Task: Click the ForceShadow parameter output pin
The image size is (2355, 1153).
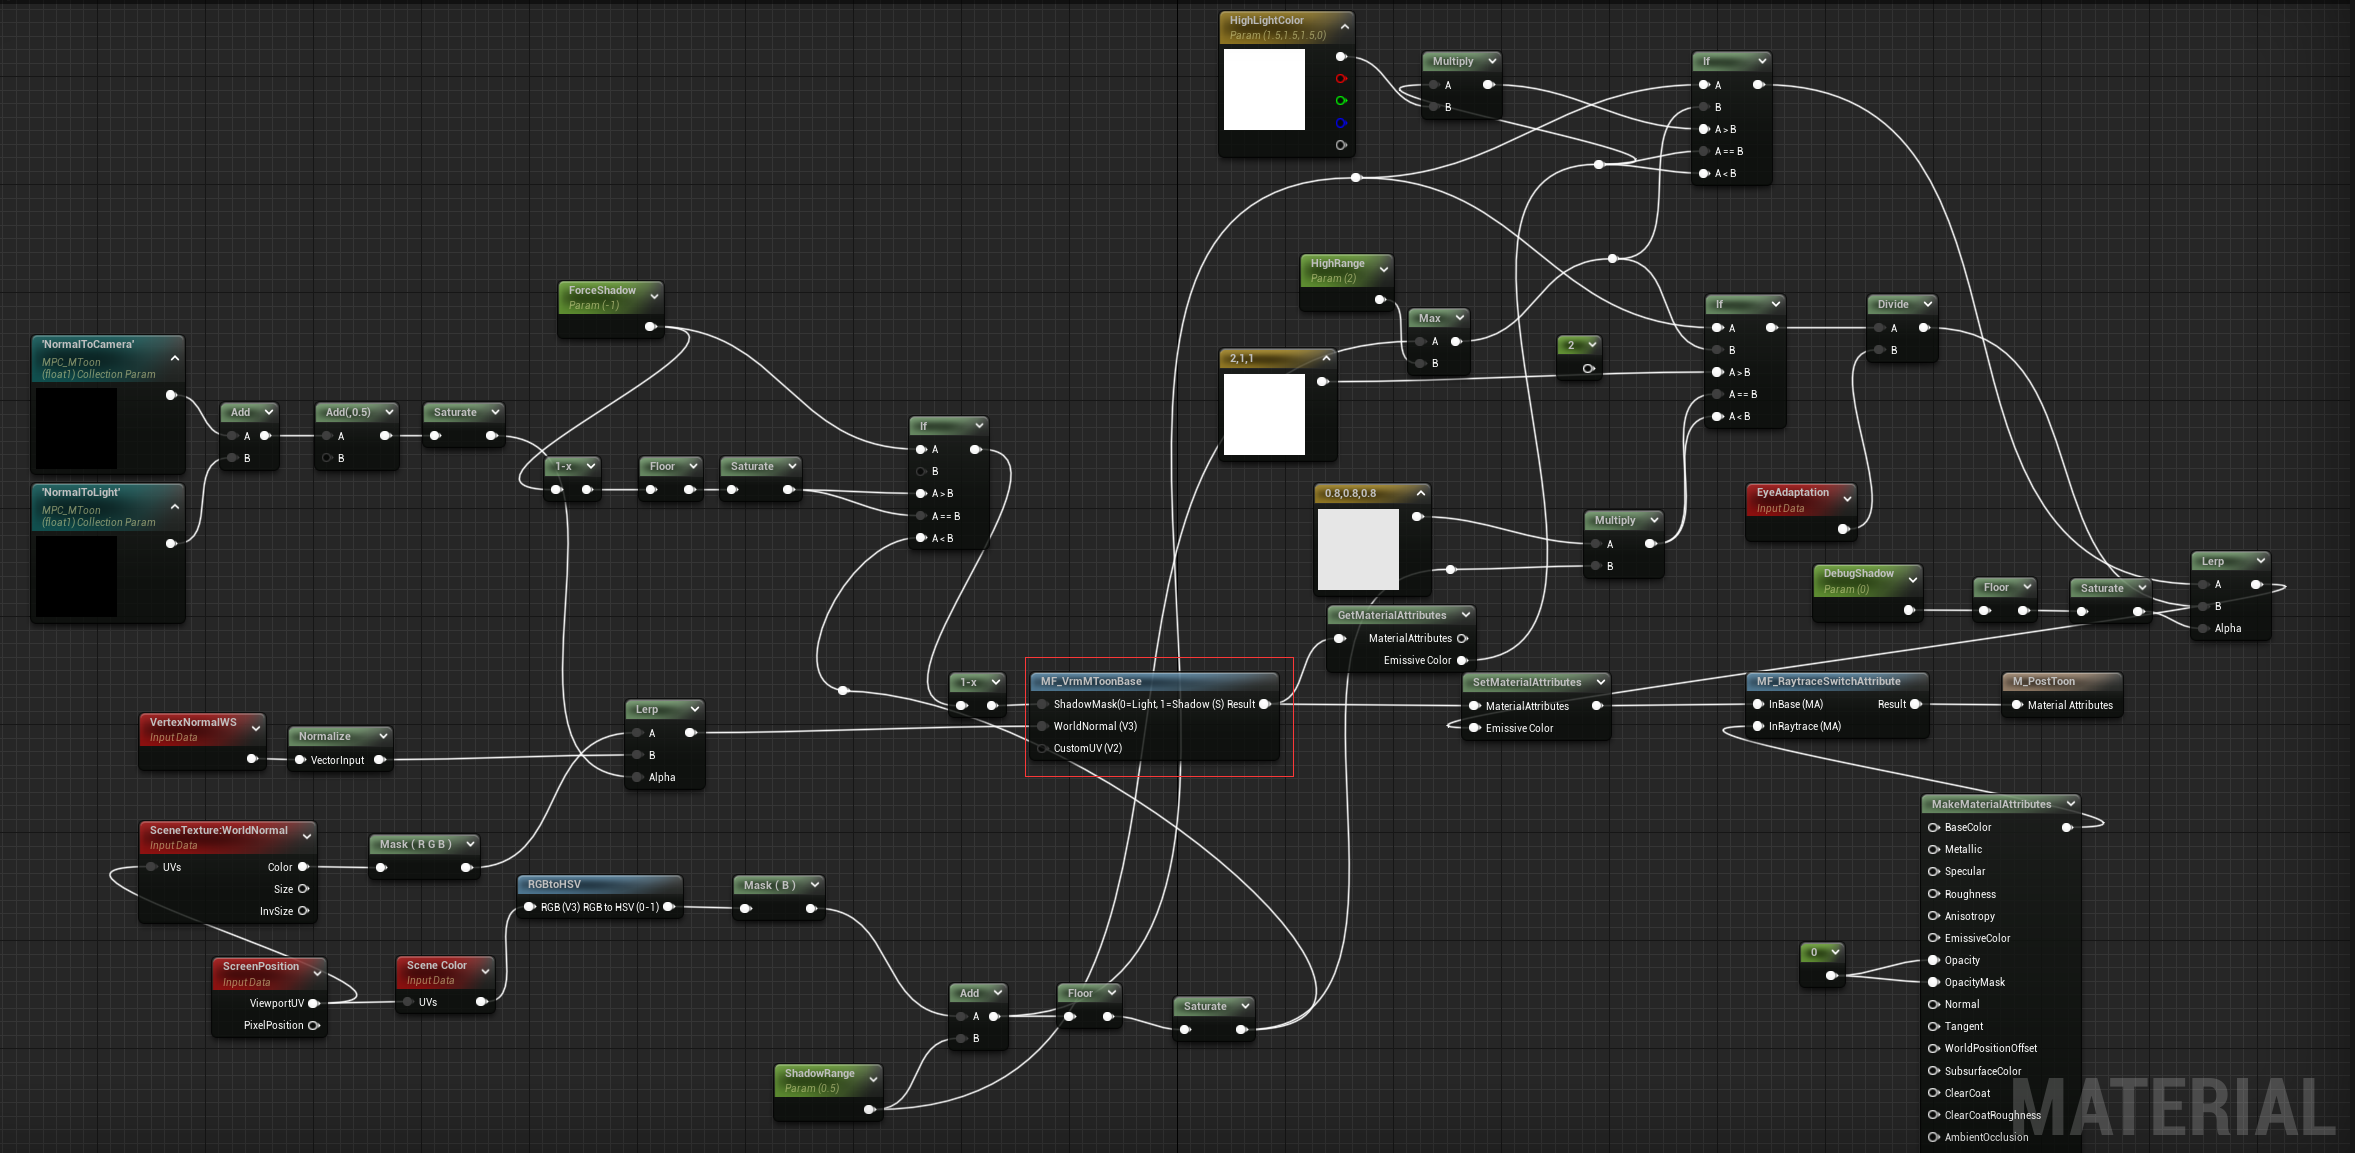Action: [650, 327]
